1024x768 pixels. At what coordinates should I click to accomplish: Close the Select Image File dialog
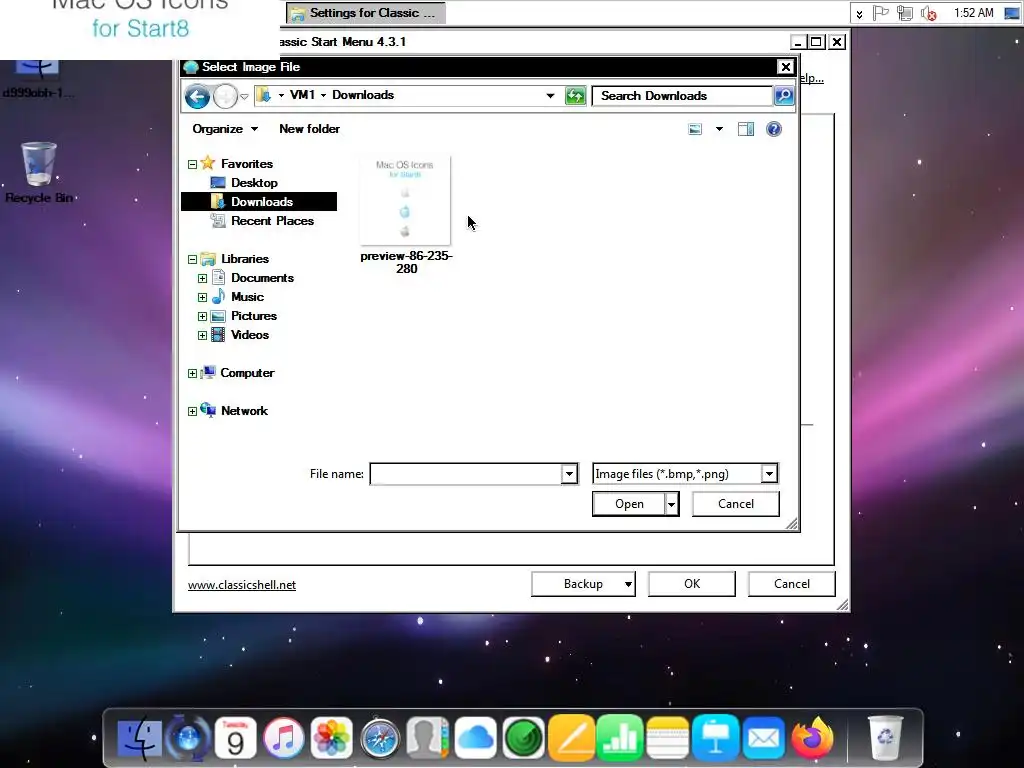point(786,67)
